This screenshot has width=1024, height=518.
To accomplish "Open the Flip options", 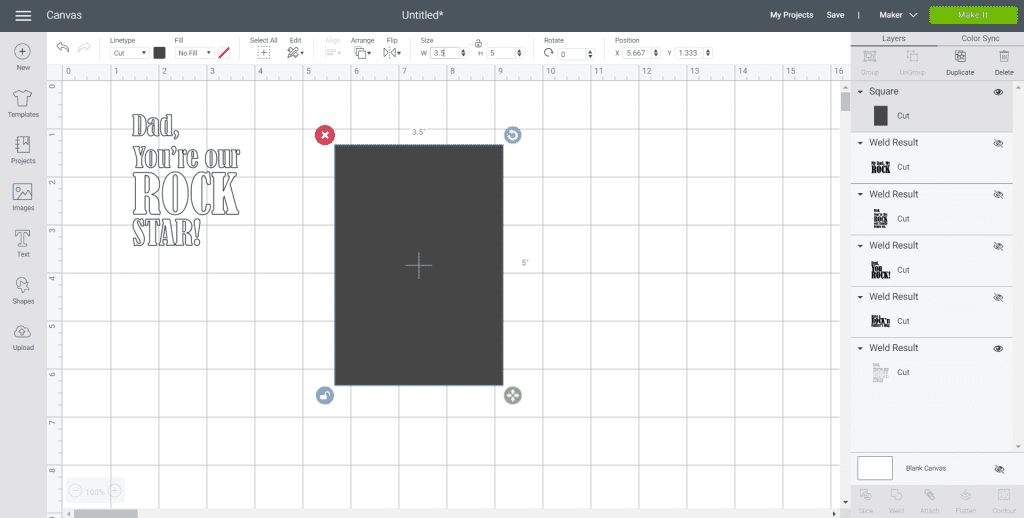I will click(x=392, y=53).
